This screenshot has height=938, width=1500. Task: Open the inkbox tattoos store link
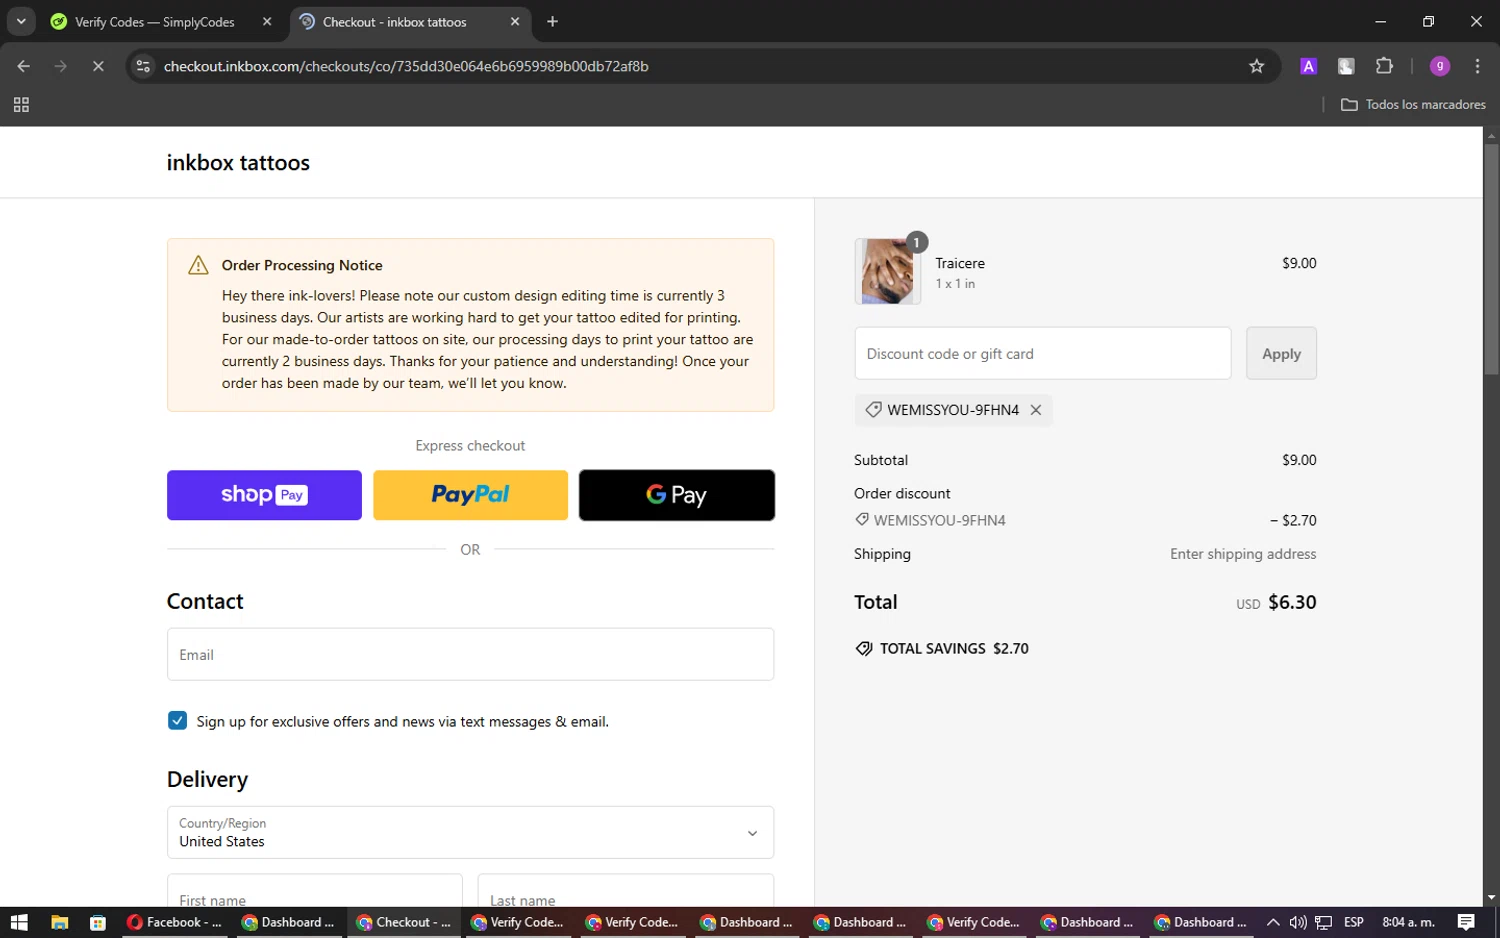tap(238, 162)
